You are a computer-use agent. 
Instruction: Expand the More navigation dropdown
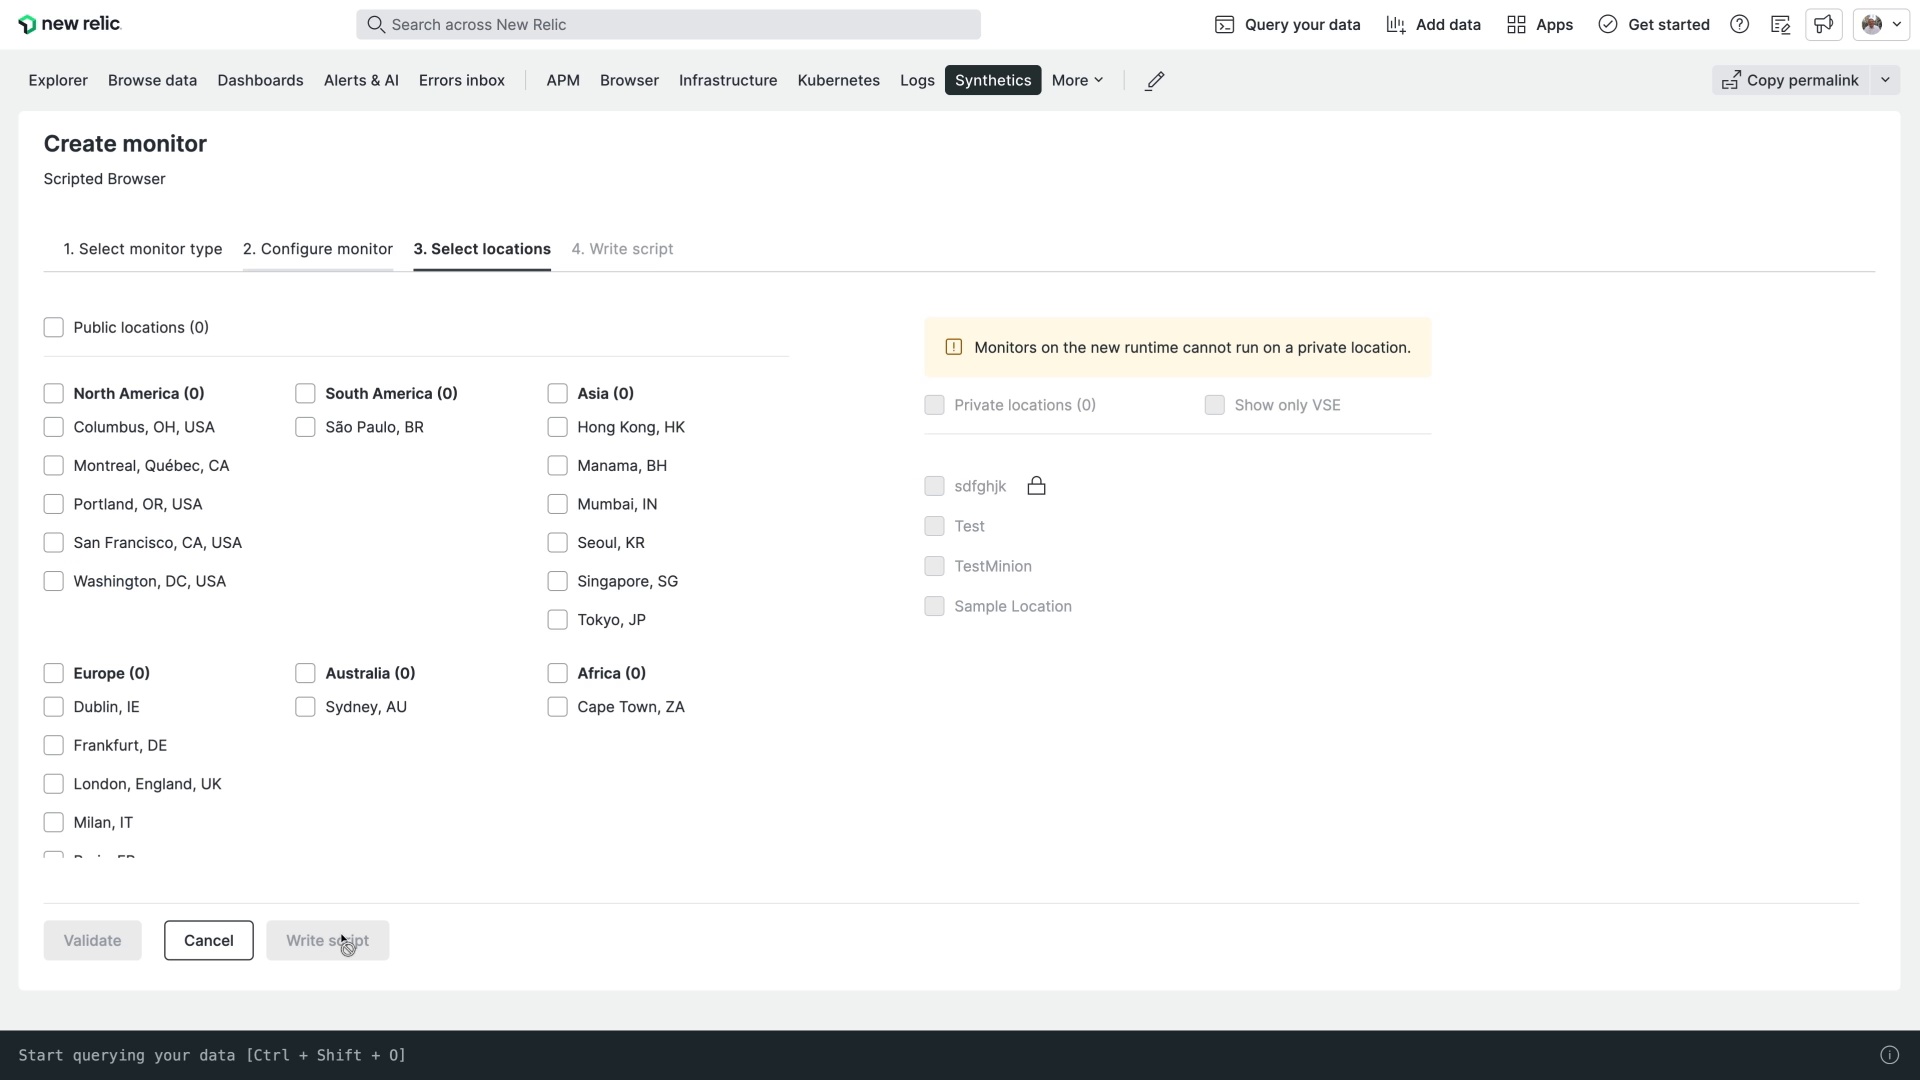click(x=1077, y=80)
